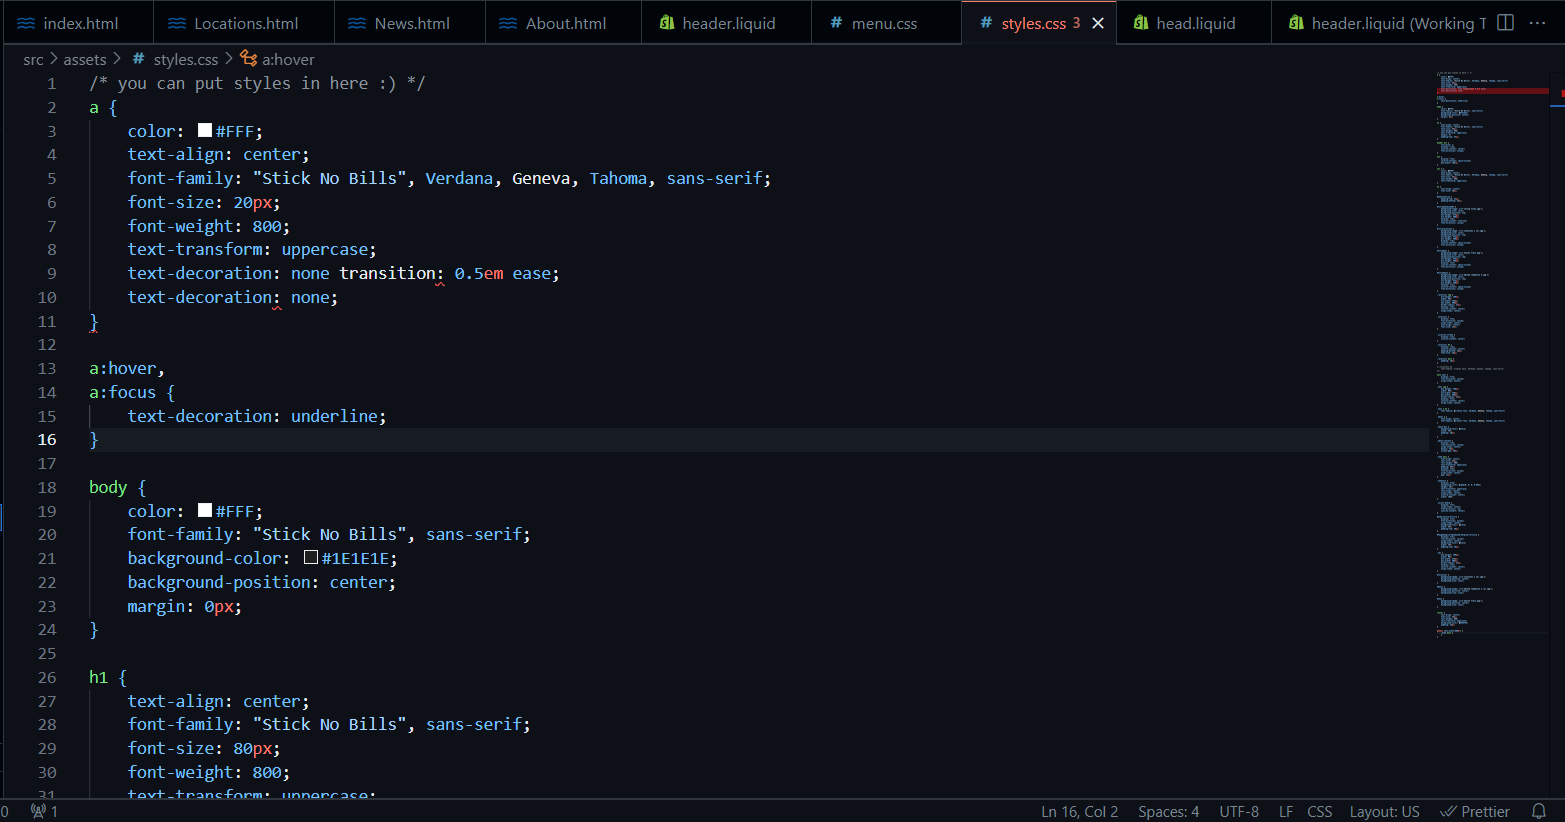
Task: Change the CSS language mode
Action: (1319, 811)
